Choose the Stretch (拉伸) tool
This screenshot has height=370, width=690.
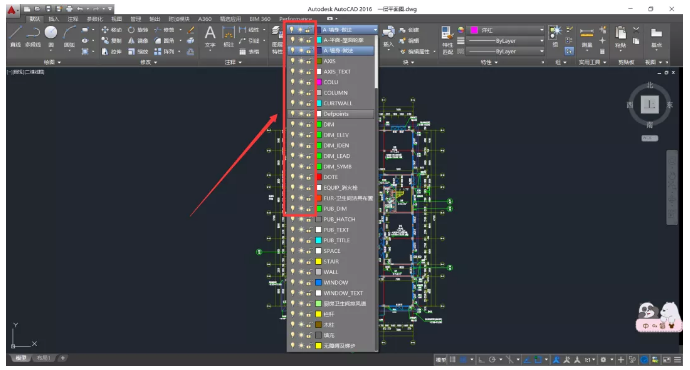tap(111, 51)
